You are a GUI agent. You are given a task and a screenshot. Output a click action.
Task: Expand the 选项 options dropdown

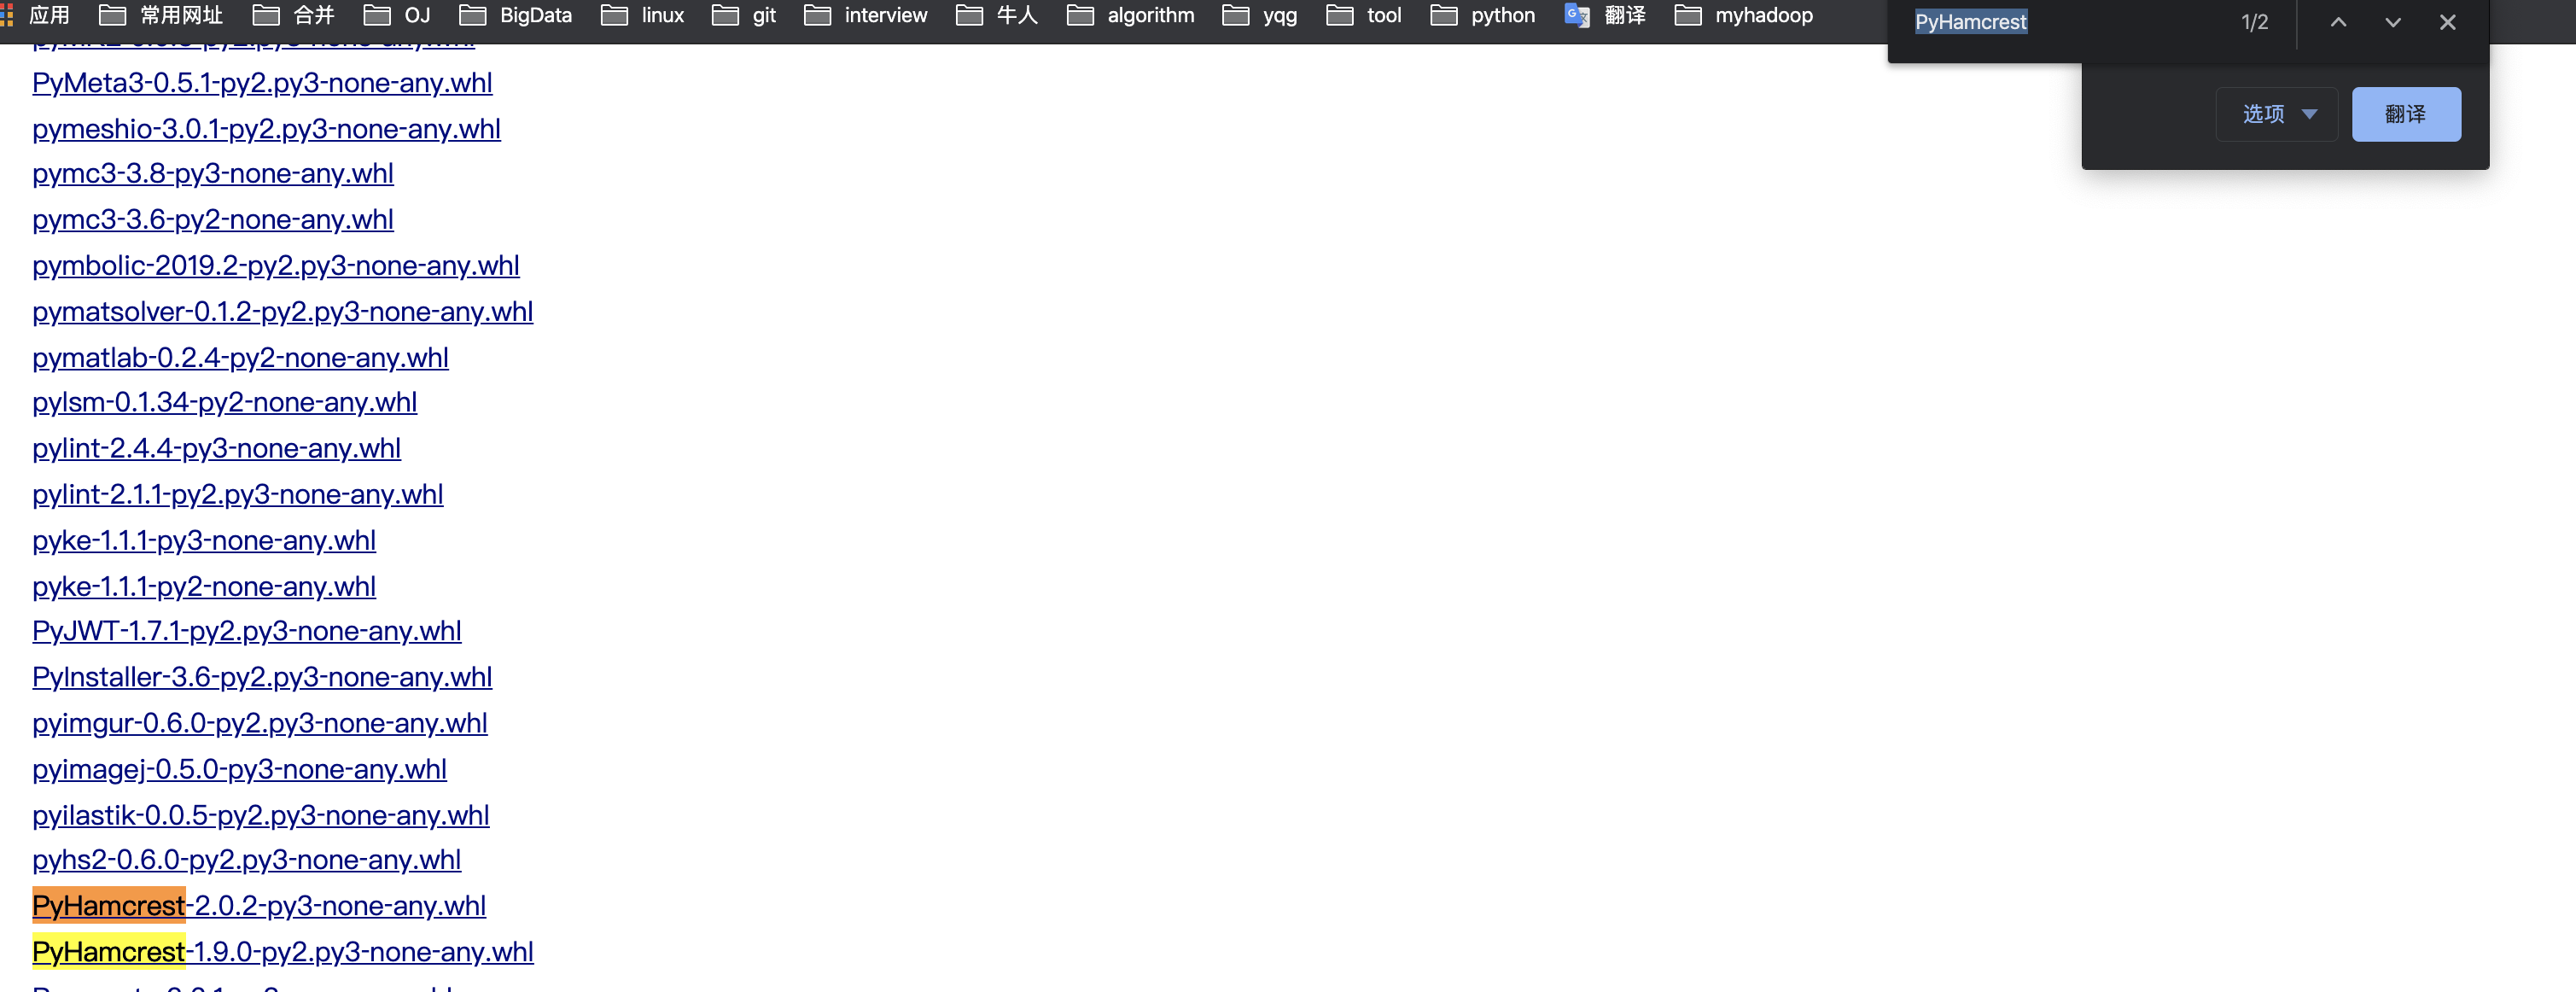2277,114
